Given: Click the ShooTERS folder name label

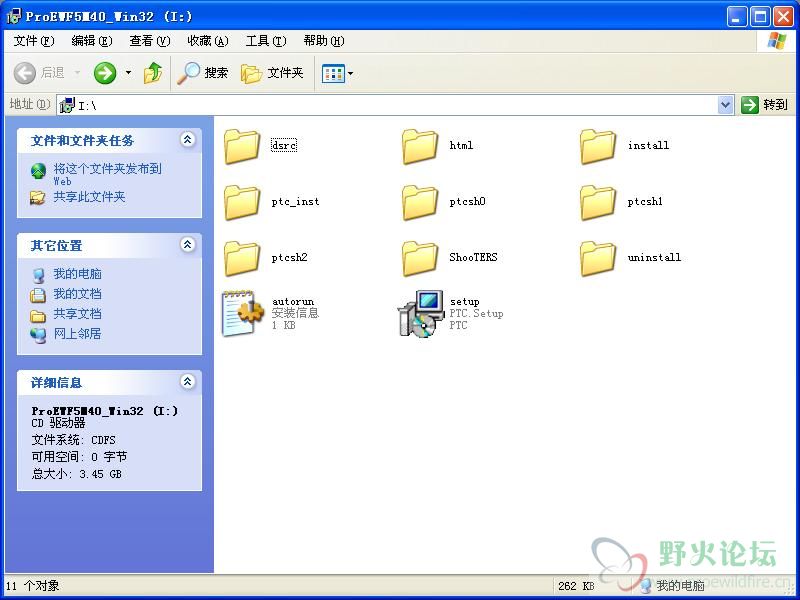Looking at the screenshot, I should (473, 257).
